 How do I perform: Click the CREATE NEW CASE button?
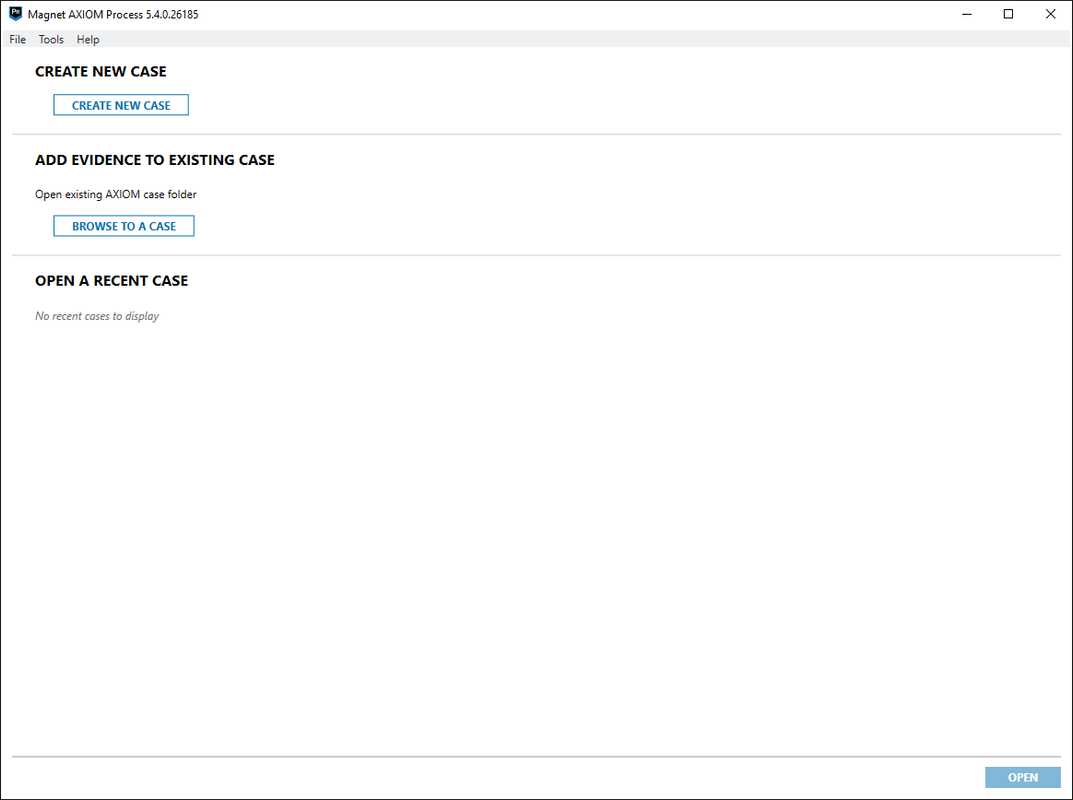click(121, 105)
